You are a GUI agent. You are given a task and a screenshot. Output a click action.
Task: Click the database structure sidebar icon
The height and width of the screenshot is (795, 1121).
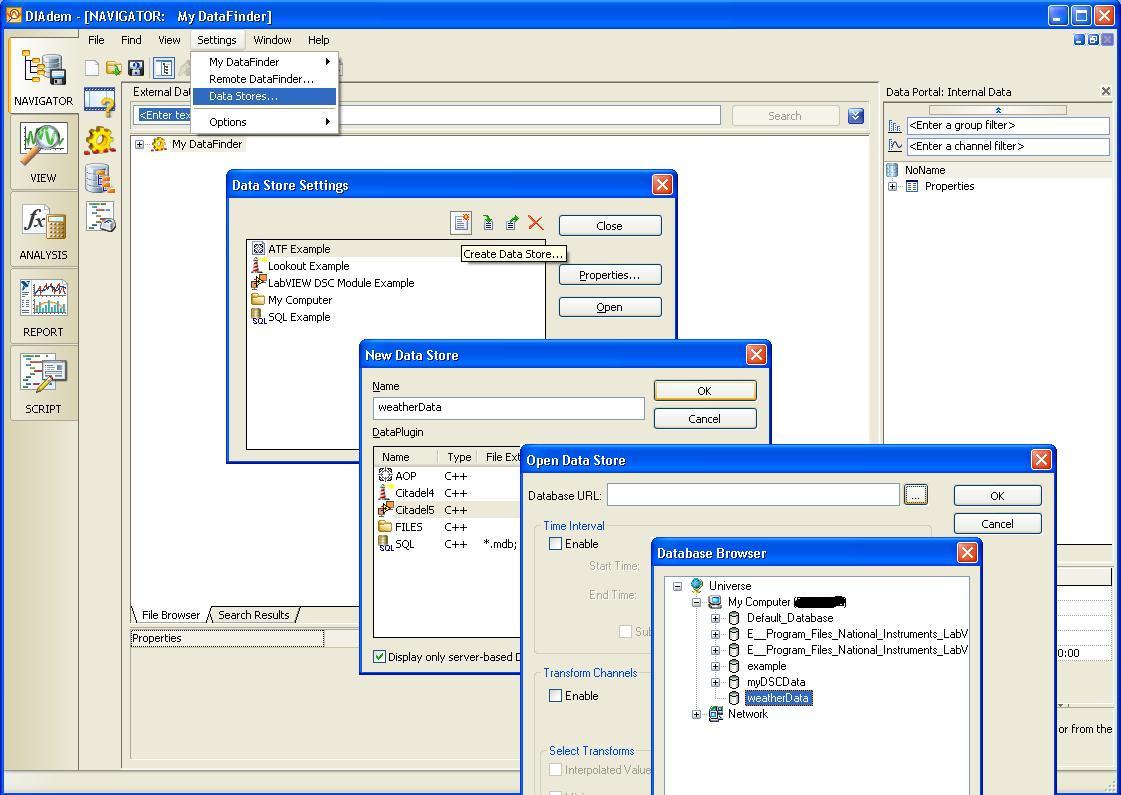click(x=99, y=179)
